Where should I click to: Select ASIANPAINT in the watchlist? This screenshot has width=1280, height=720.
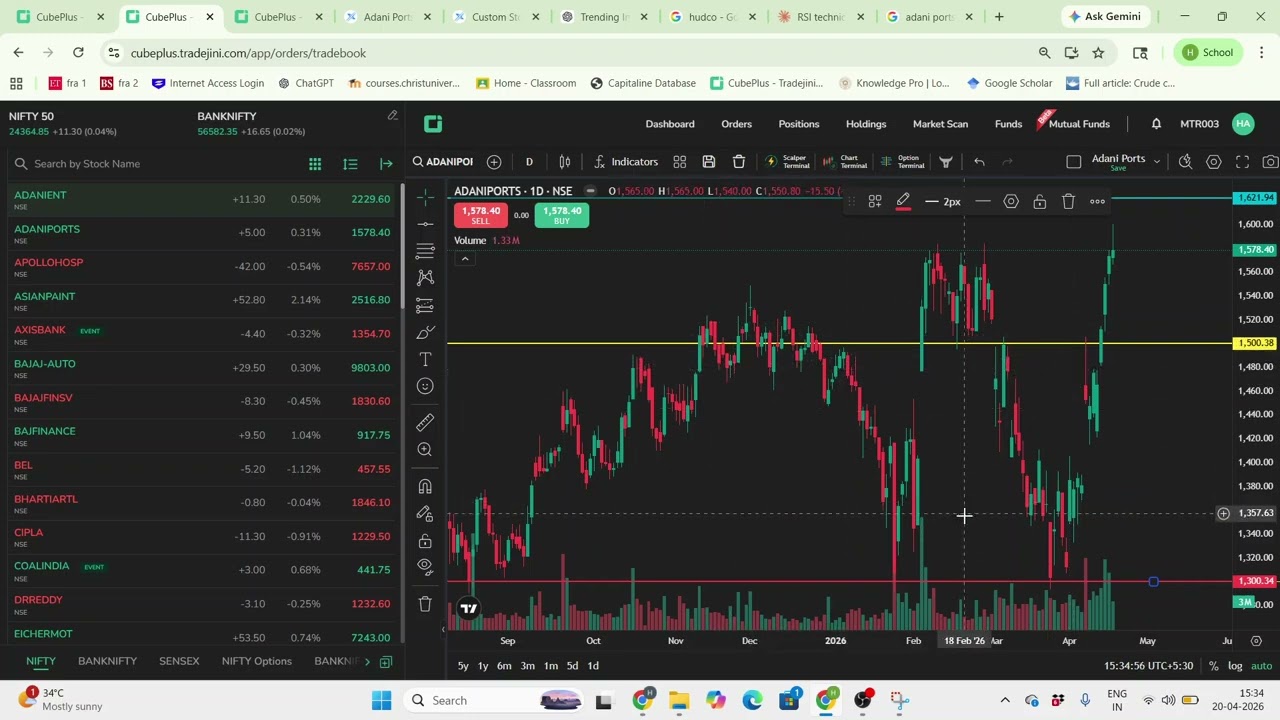200,300
